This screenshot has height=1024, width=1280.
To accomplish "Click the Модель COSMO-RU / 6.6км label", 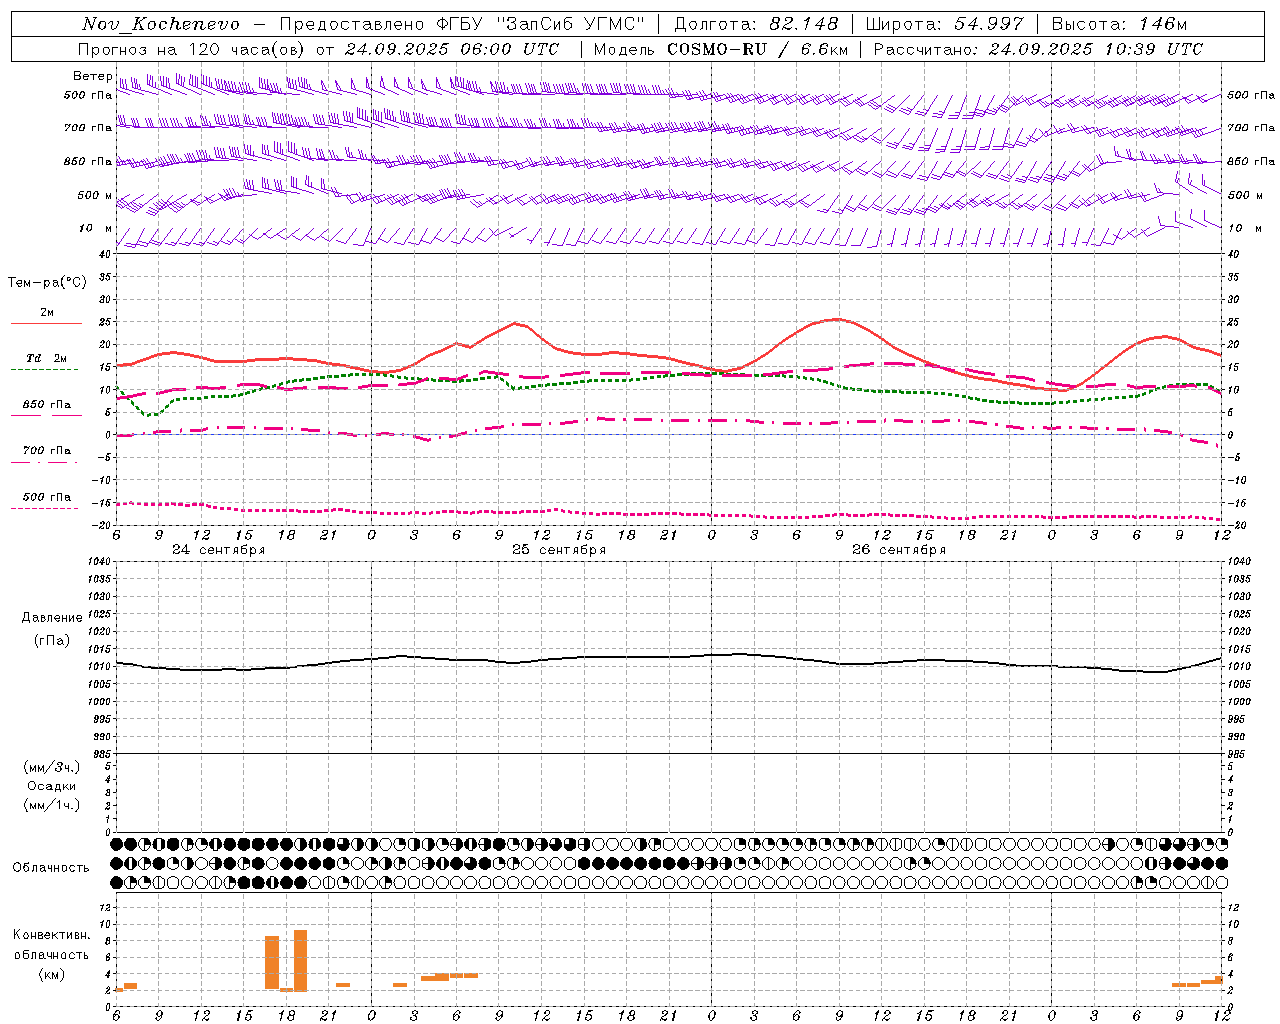I will point(720,49).
